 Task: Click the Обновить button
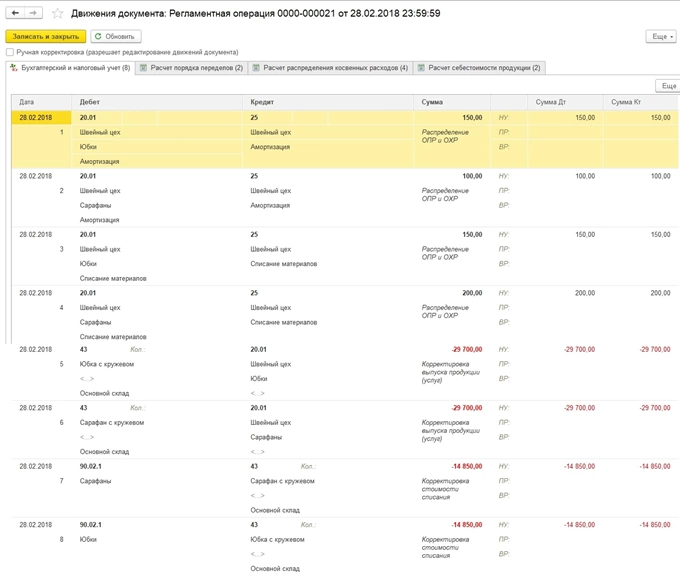tap(116, 36)
